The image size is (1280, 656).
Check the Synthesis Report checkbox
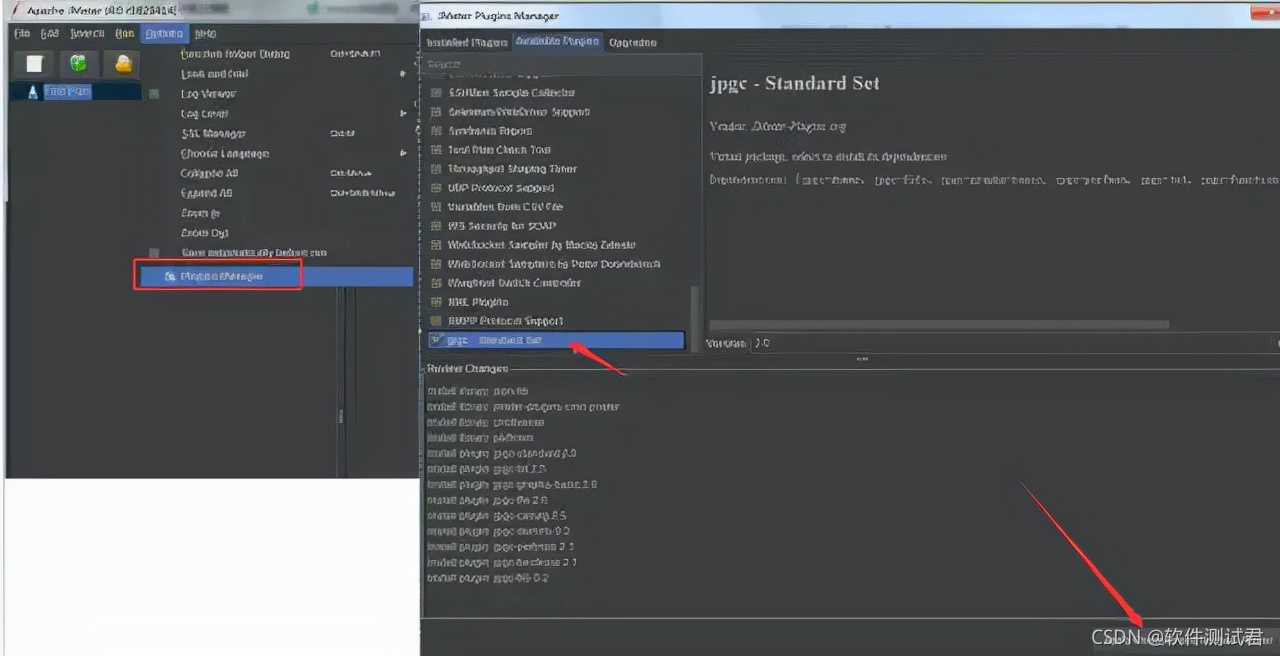pos(436,131)
